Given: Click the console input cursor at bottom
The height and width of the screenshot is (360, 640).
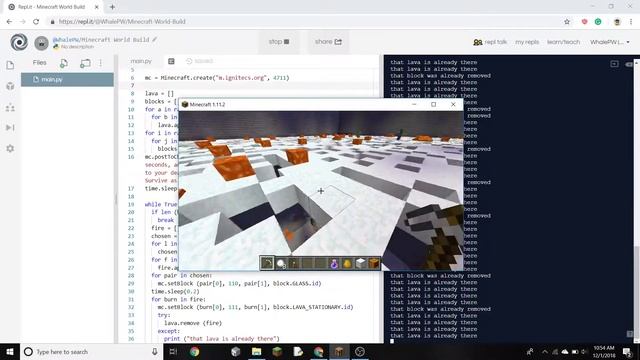Looking at the screenshot, I should [x=392, y=341].
